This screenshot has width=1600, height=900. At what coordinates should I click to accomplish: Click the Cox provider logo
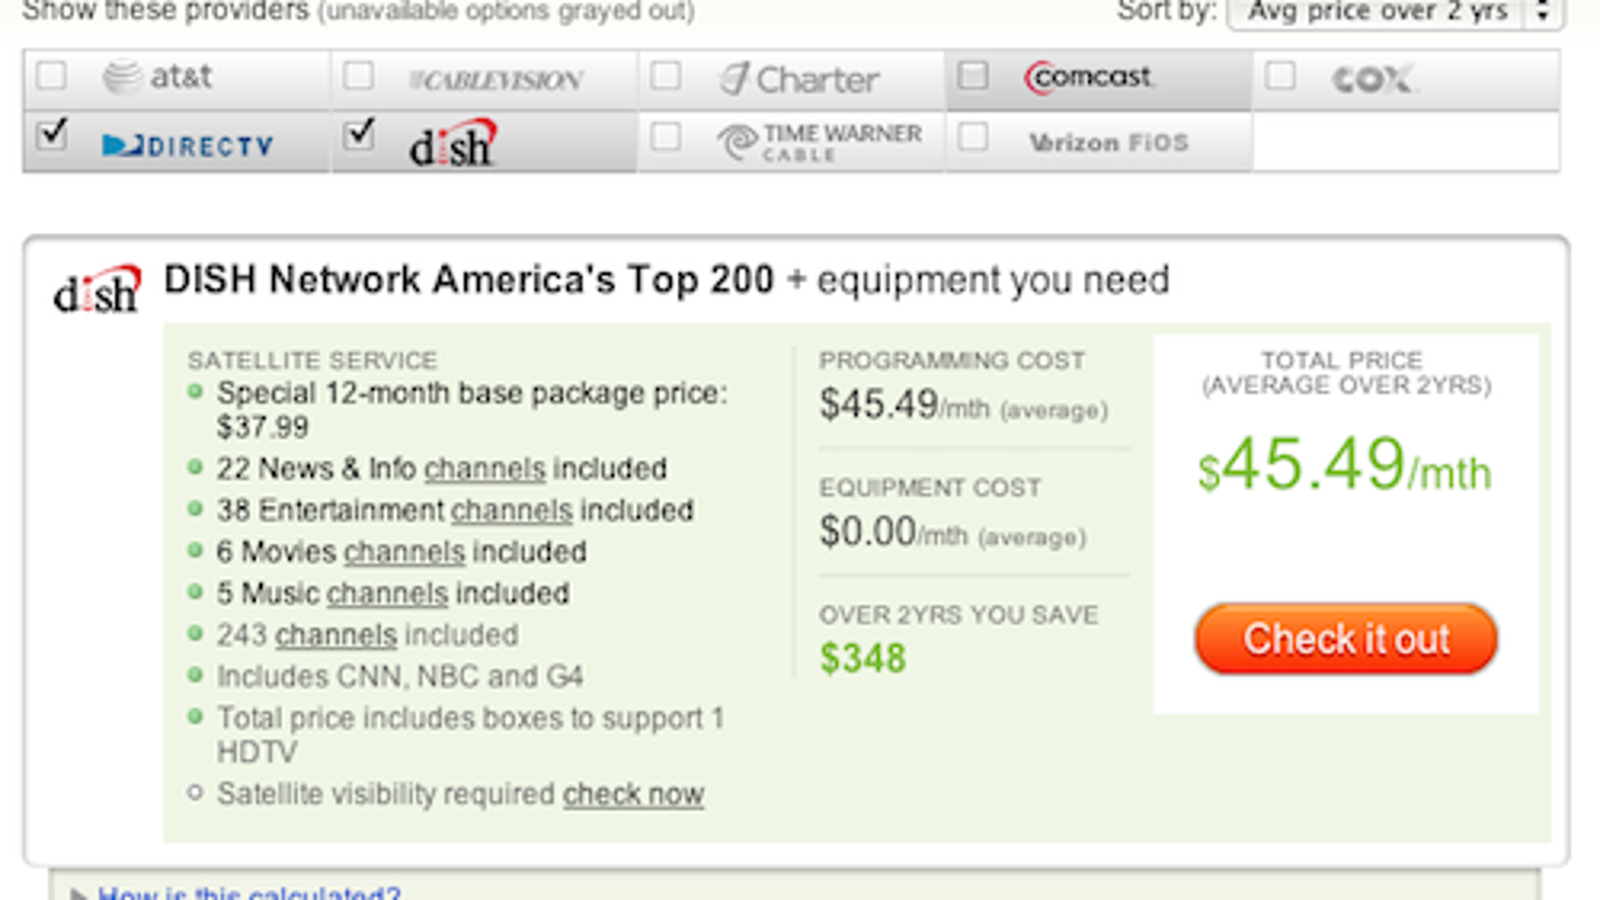1372,78
